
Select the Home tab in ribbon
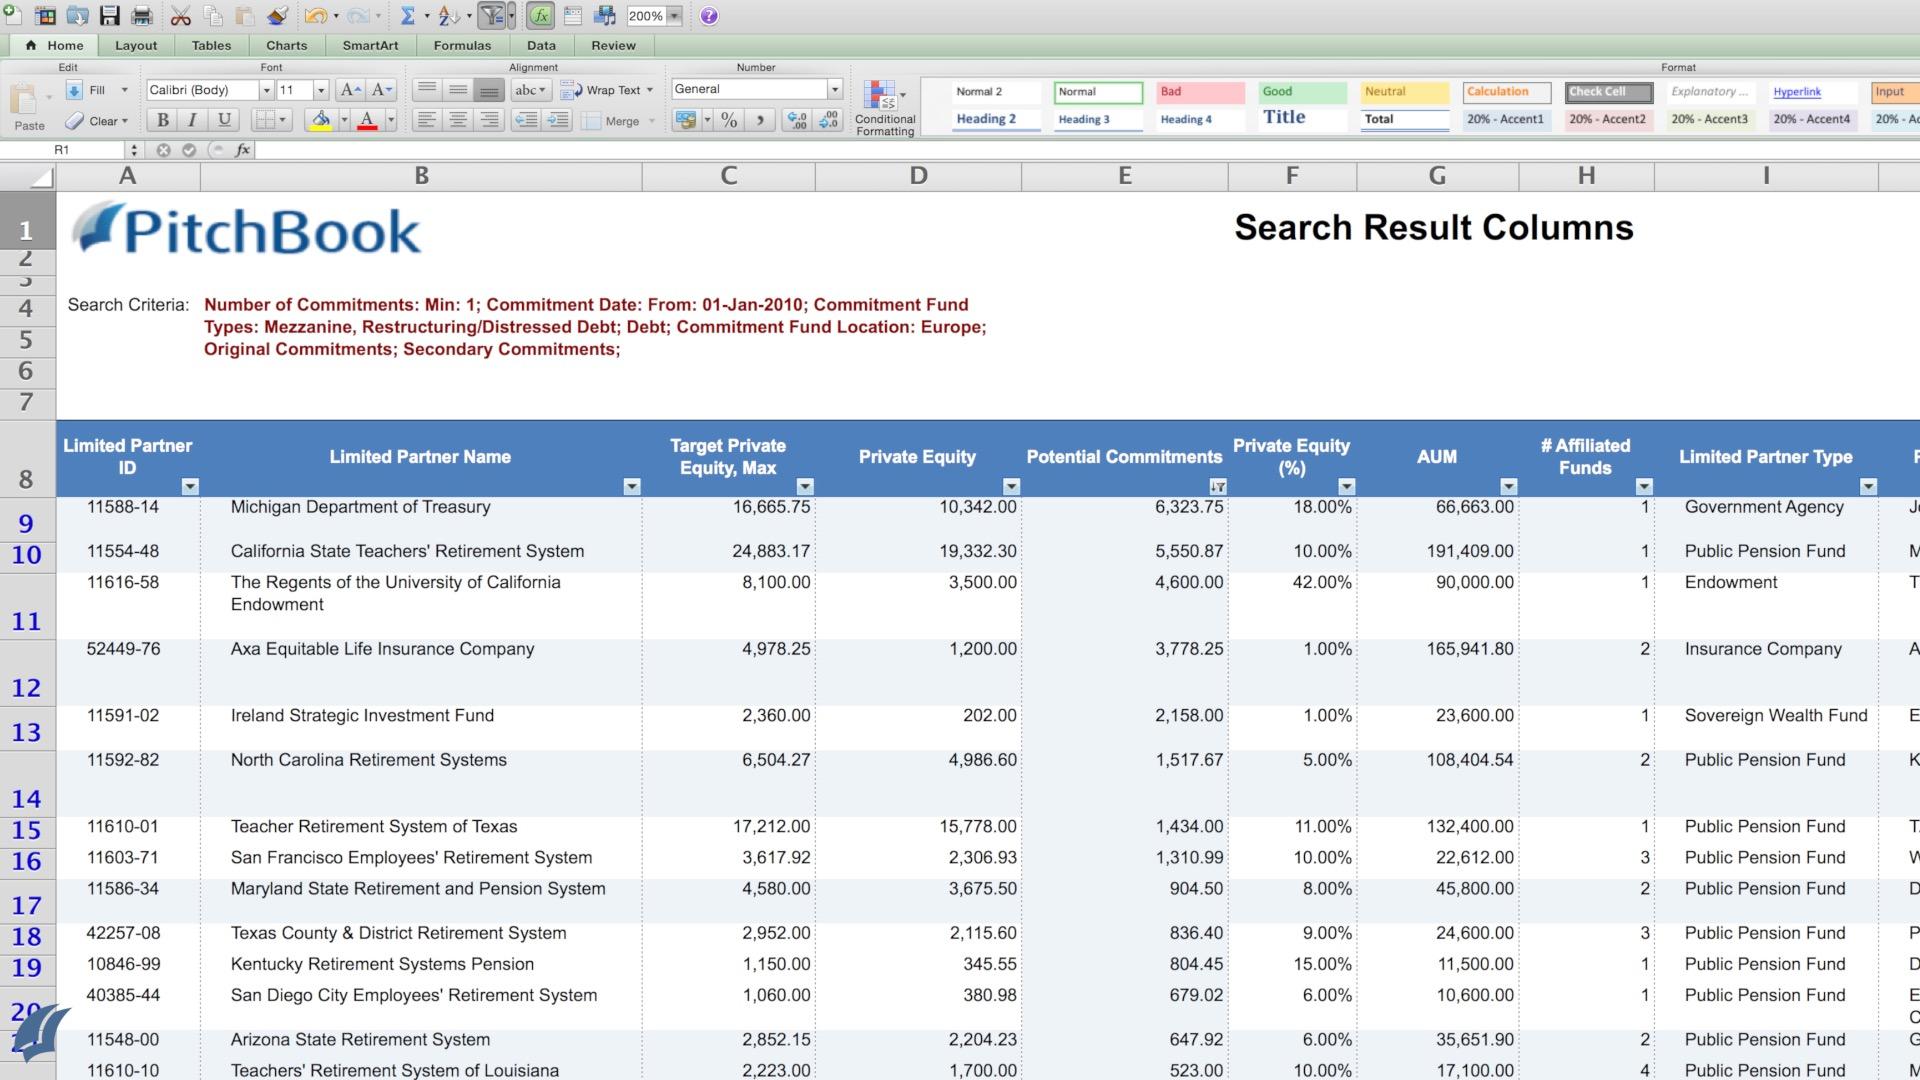(x=66, y=45)
